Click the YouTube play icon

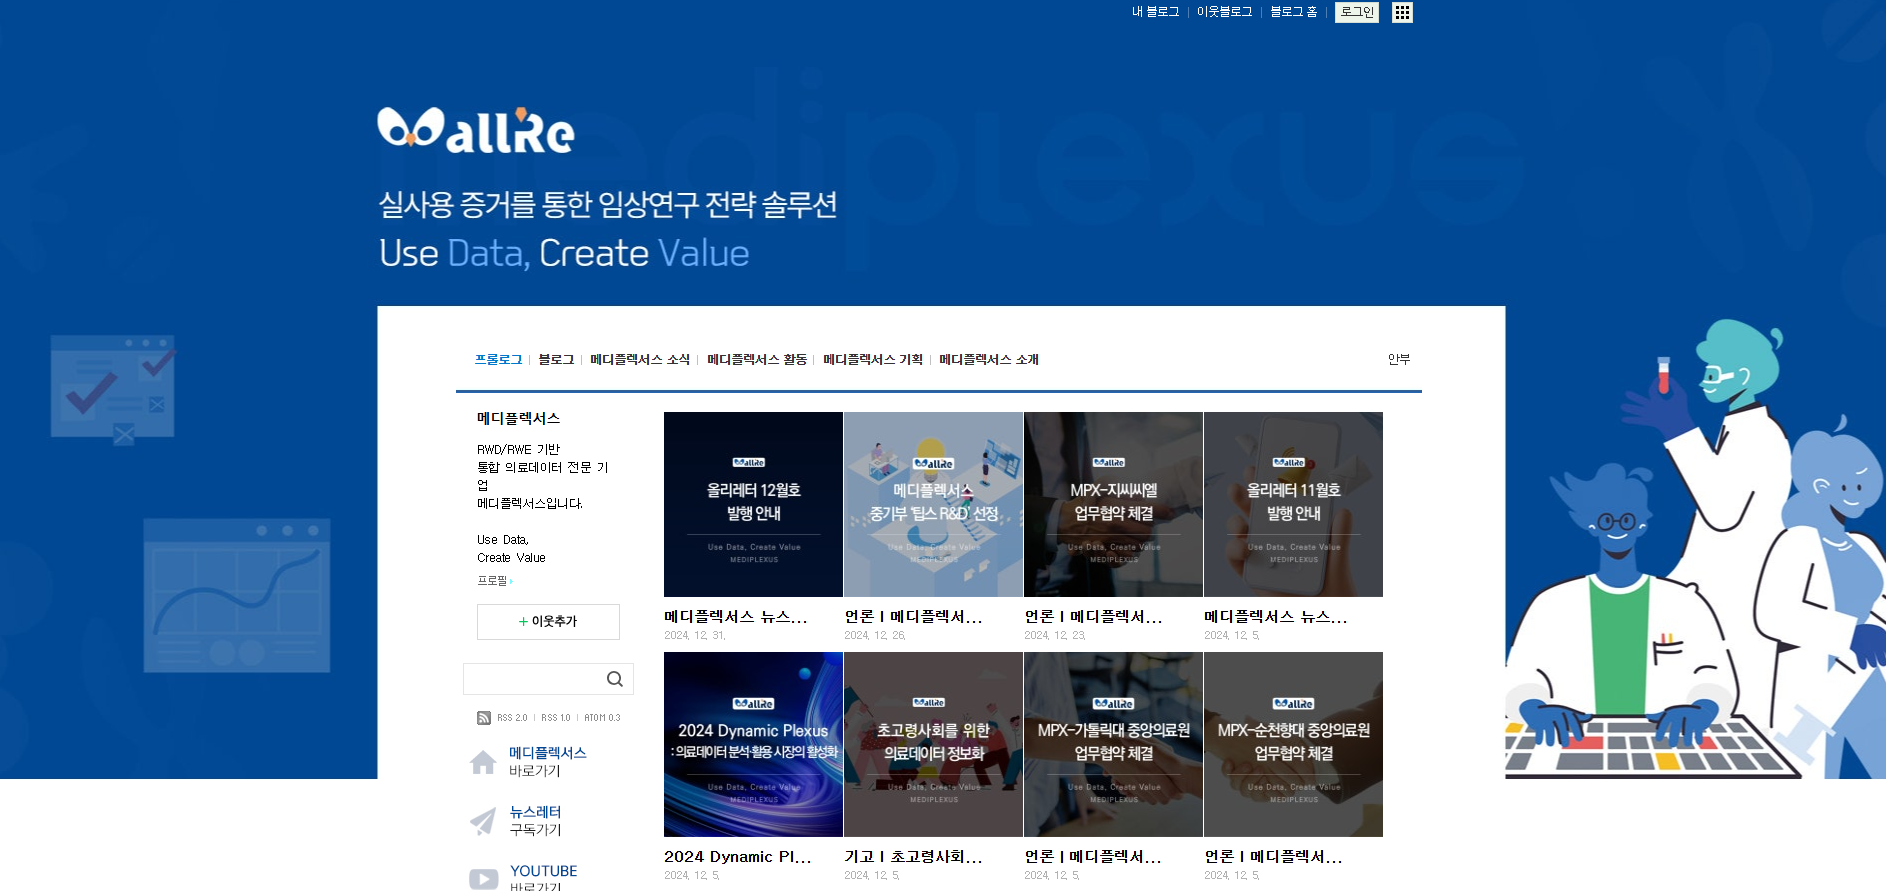pos(483,878)
